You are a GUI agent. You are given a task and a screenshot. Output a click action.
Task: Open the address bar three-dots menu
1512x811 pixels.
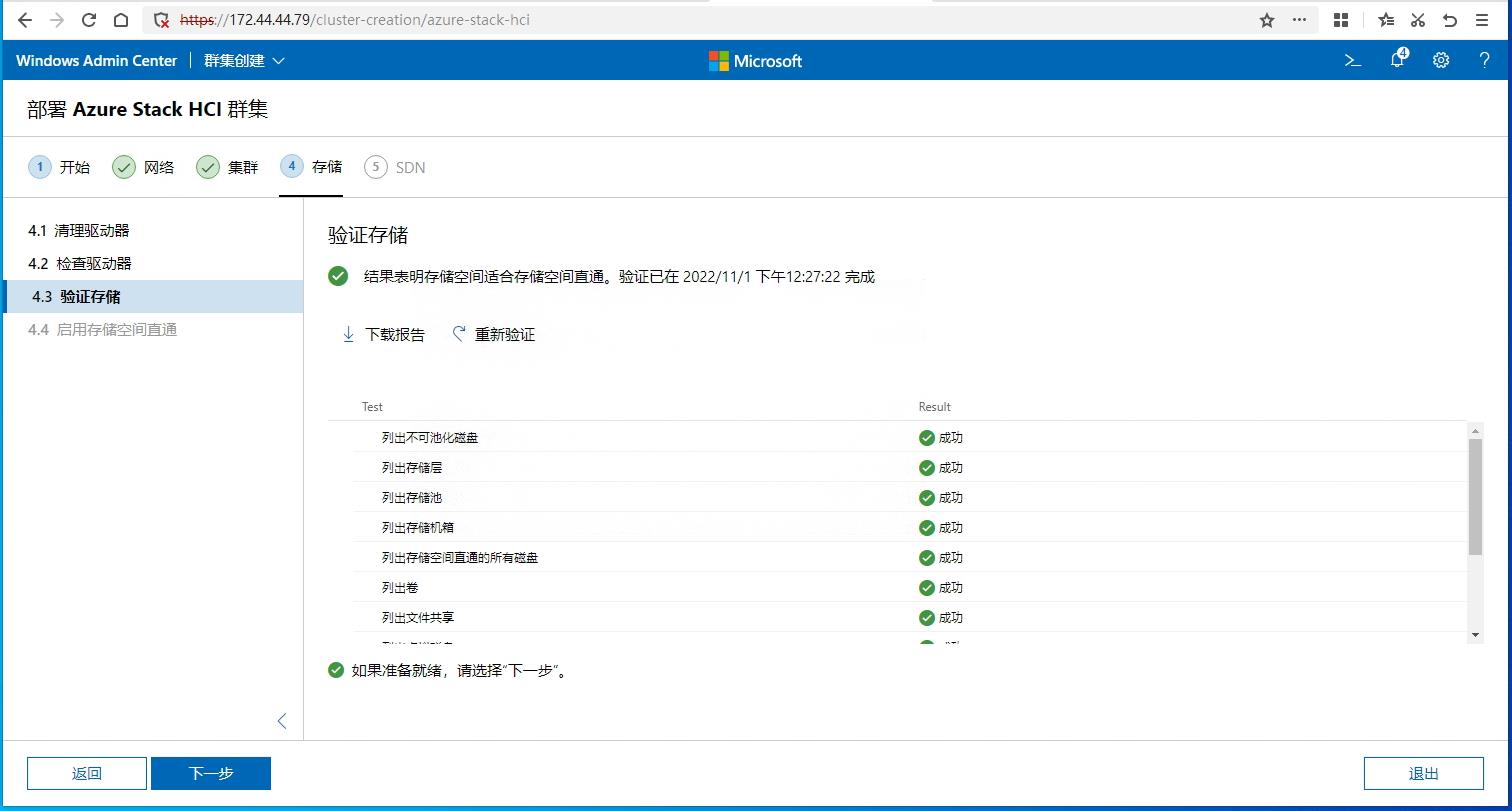point(1299,20)
